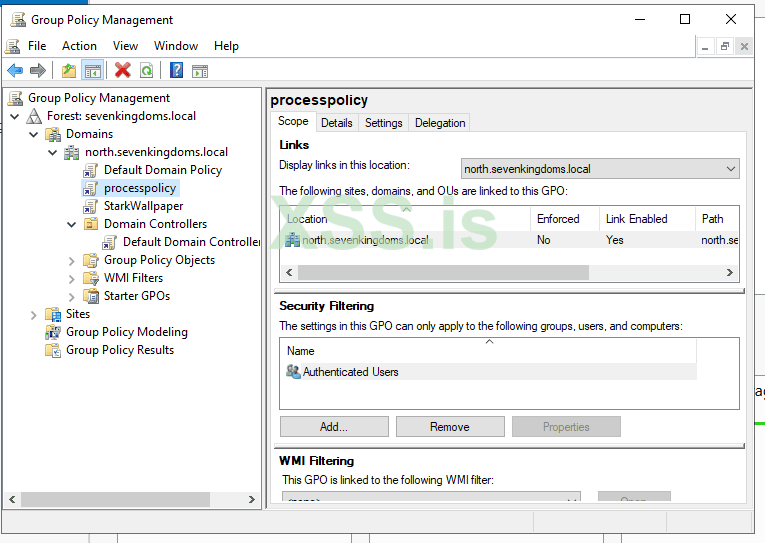This screenshot has height=543, width=765.
Task: Click the Show/Hide Action Pane icon
Action: (x=200, y=70)
